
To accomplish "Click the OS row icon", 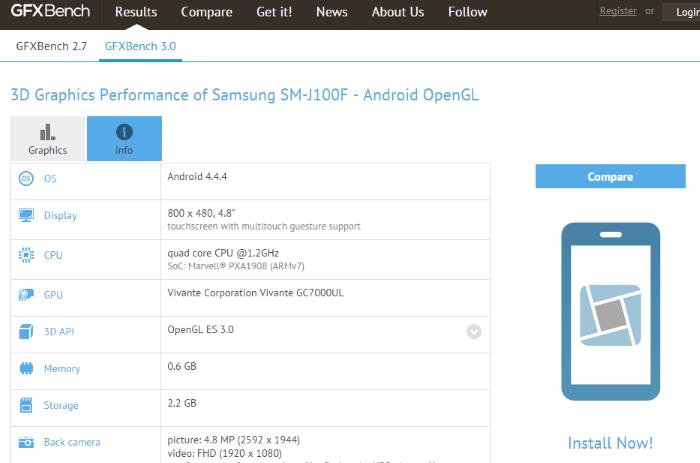I will pos(26,178).
